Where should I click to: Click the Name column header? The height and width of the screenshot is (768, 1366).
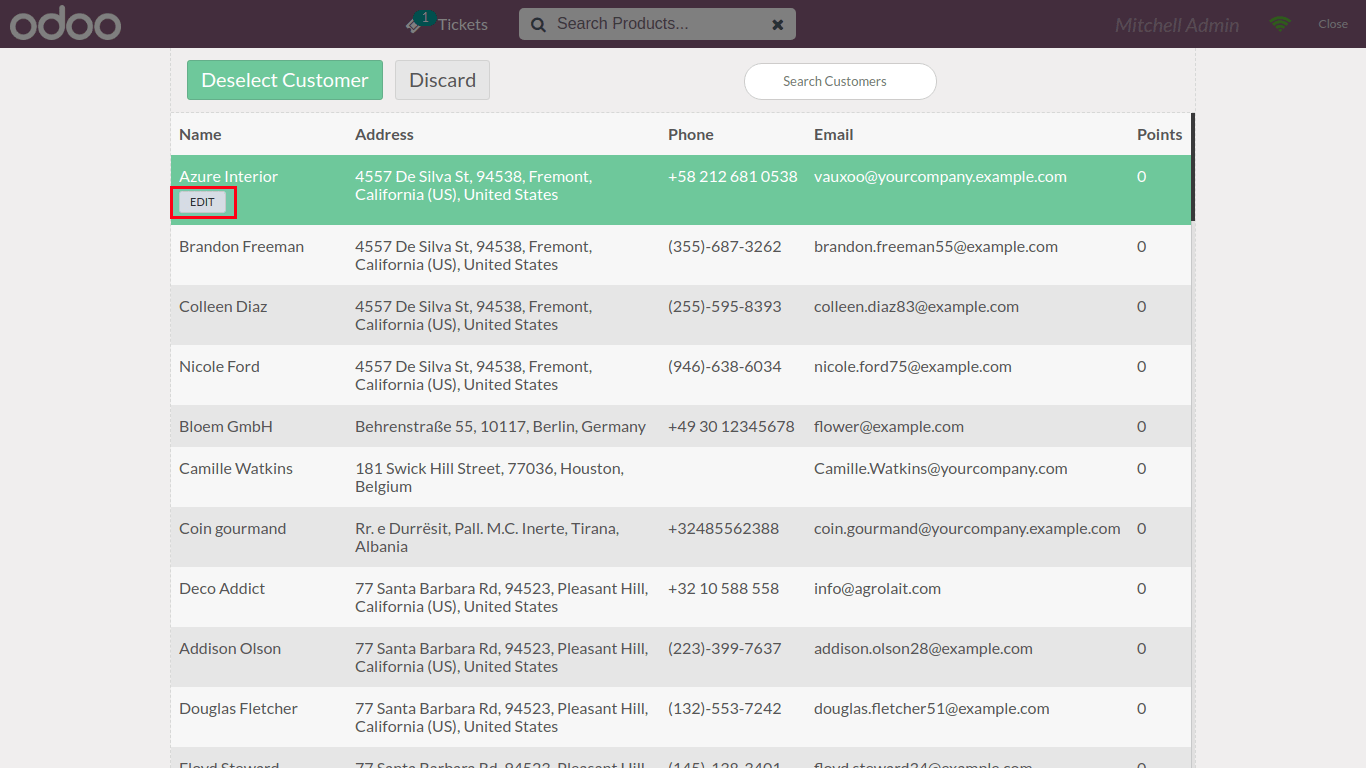click(x=200, y=134)
